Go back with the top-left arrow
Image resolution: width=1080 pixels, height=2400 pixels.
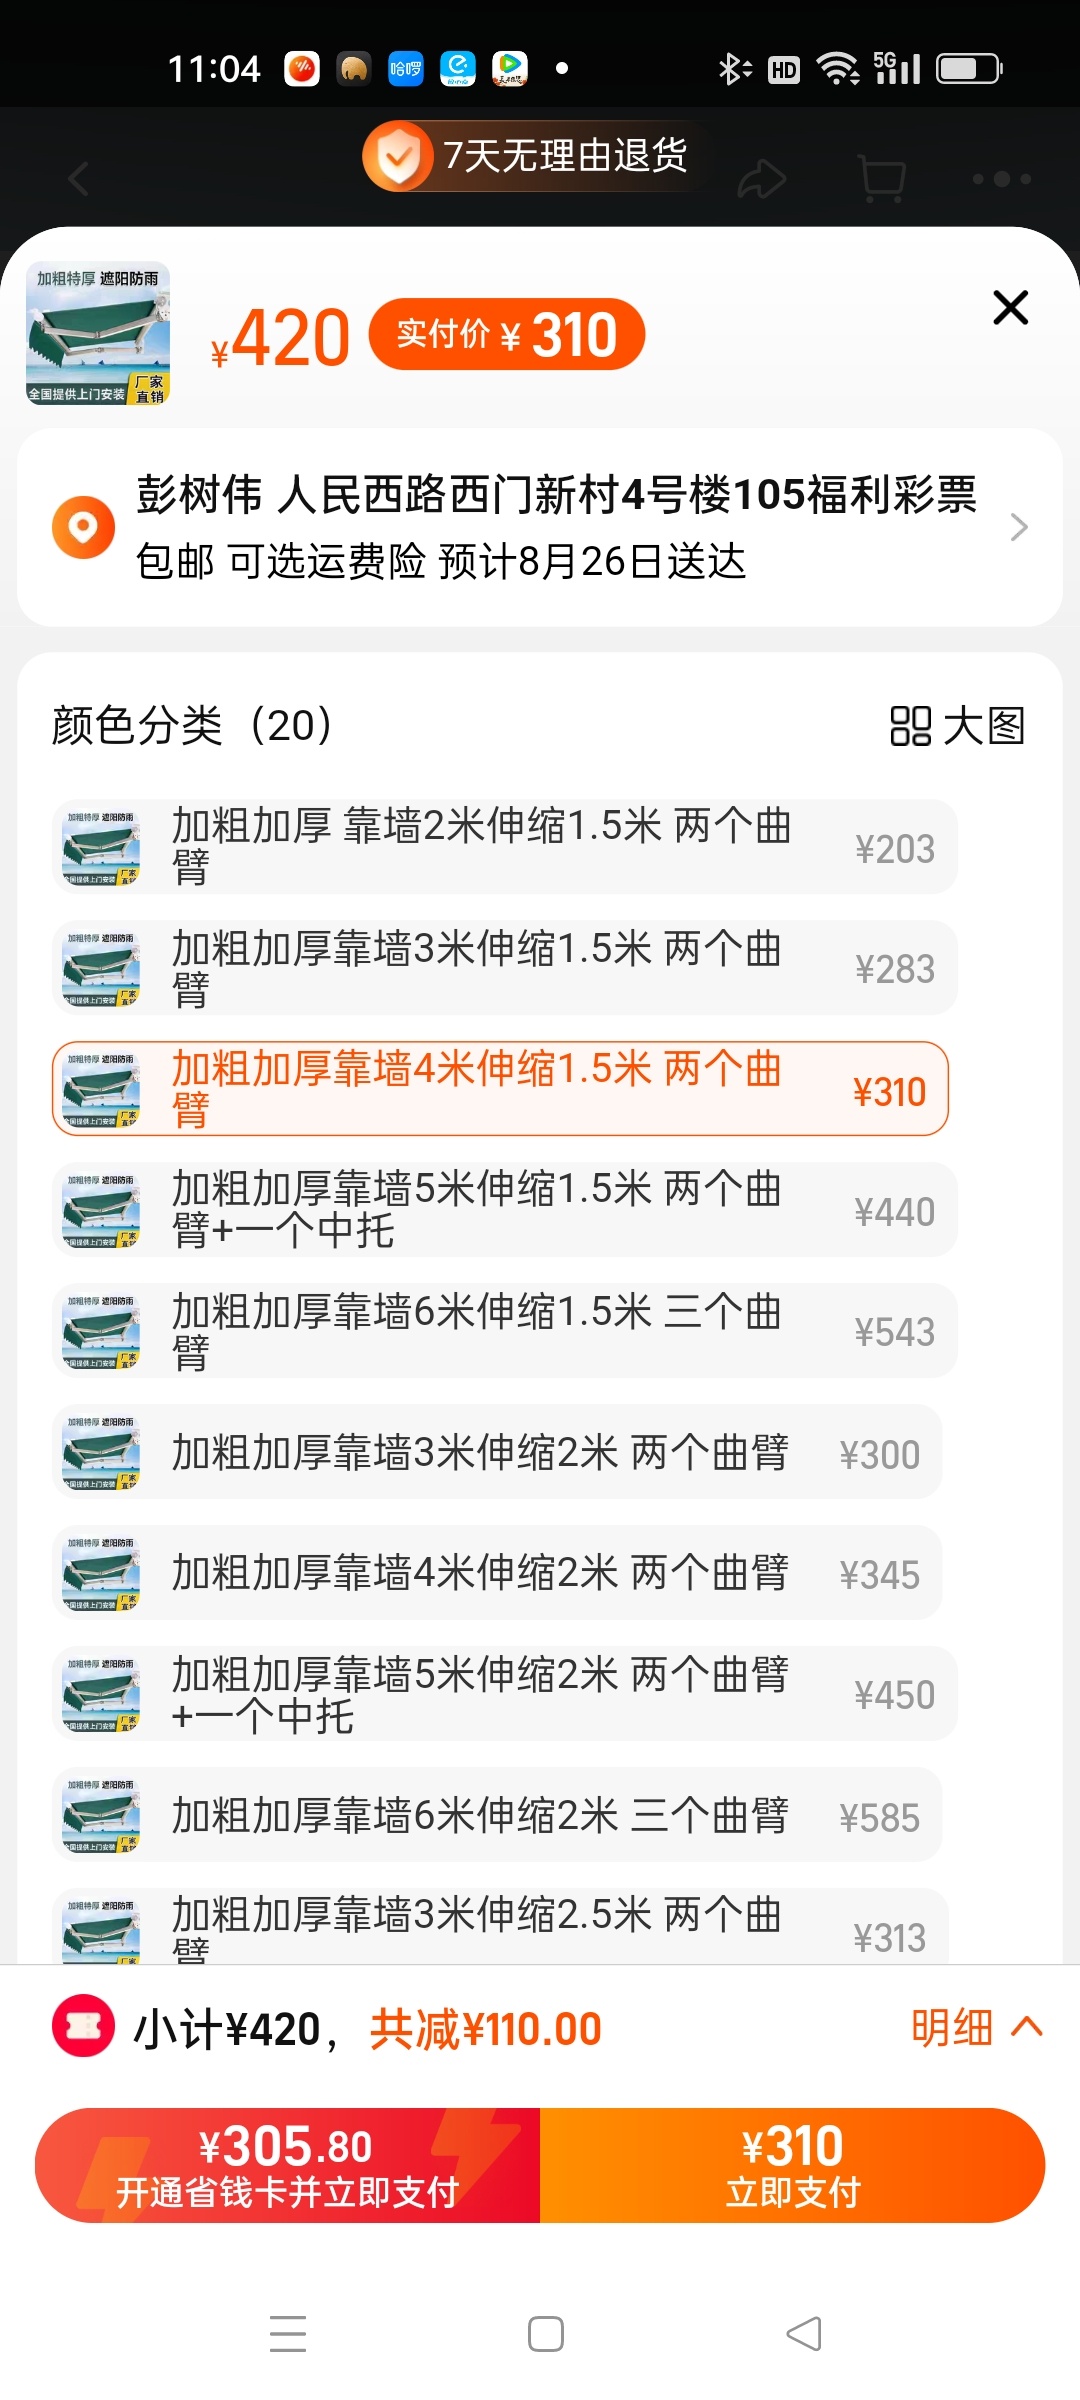click(x=79, y=180)
